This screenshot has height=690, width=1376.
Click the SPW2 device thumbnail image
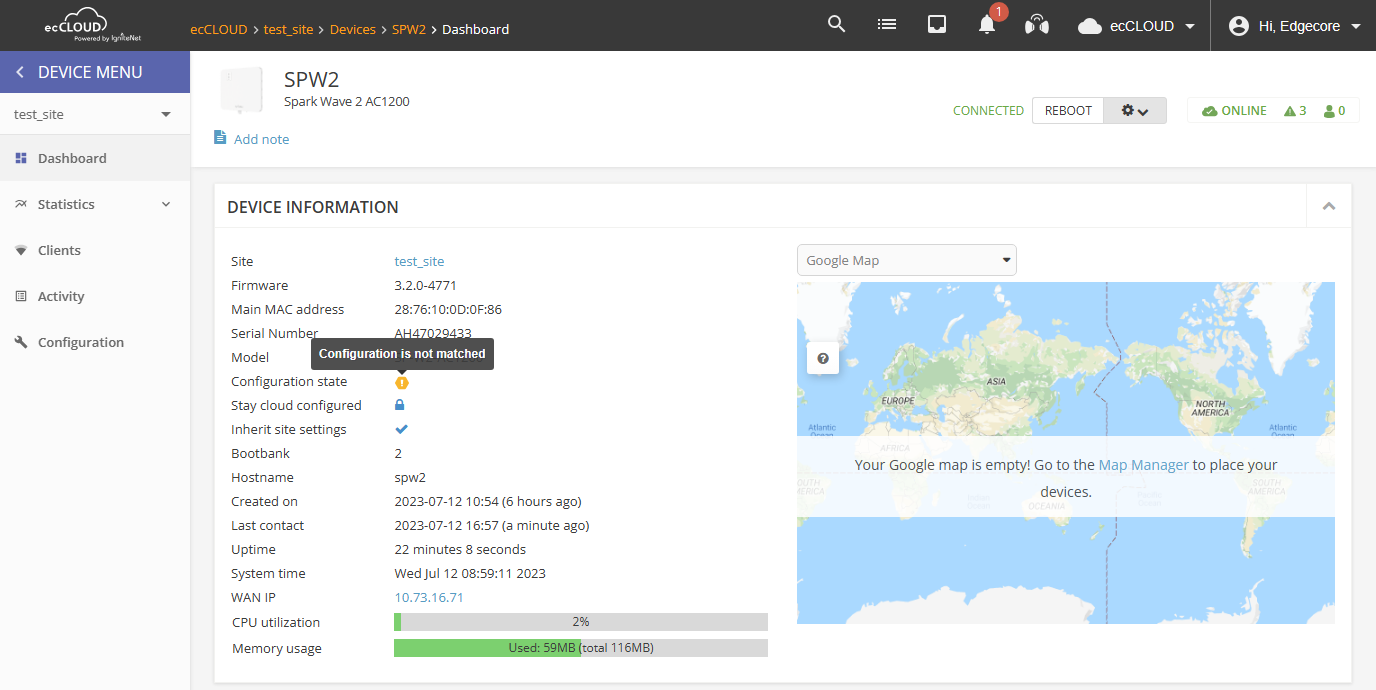pyautogui.click(x=241, y=91)
